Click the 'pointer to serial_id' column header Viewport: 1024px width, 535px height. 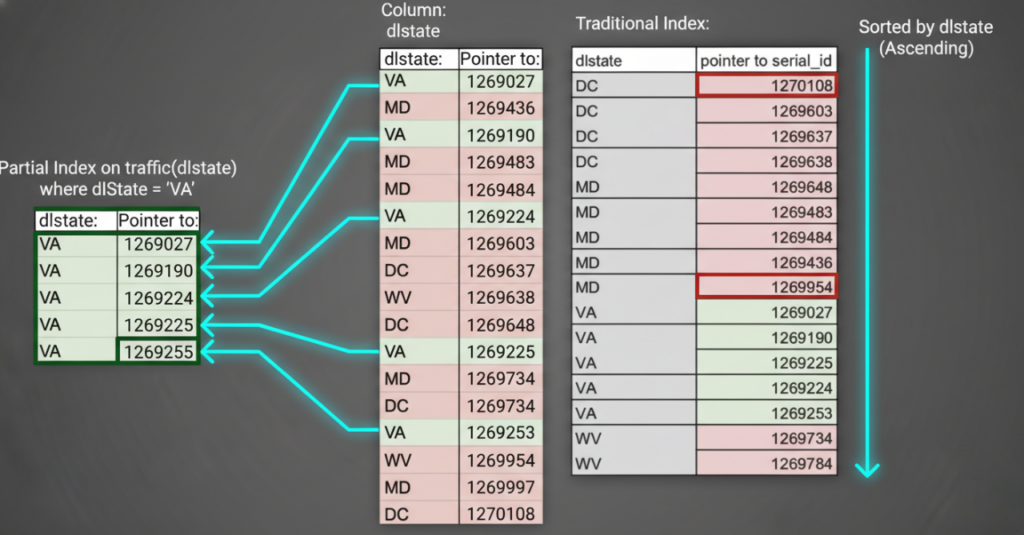pos(767,60)
